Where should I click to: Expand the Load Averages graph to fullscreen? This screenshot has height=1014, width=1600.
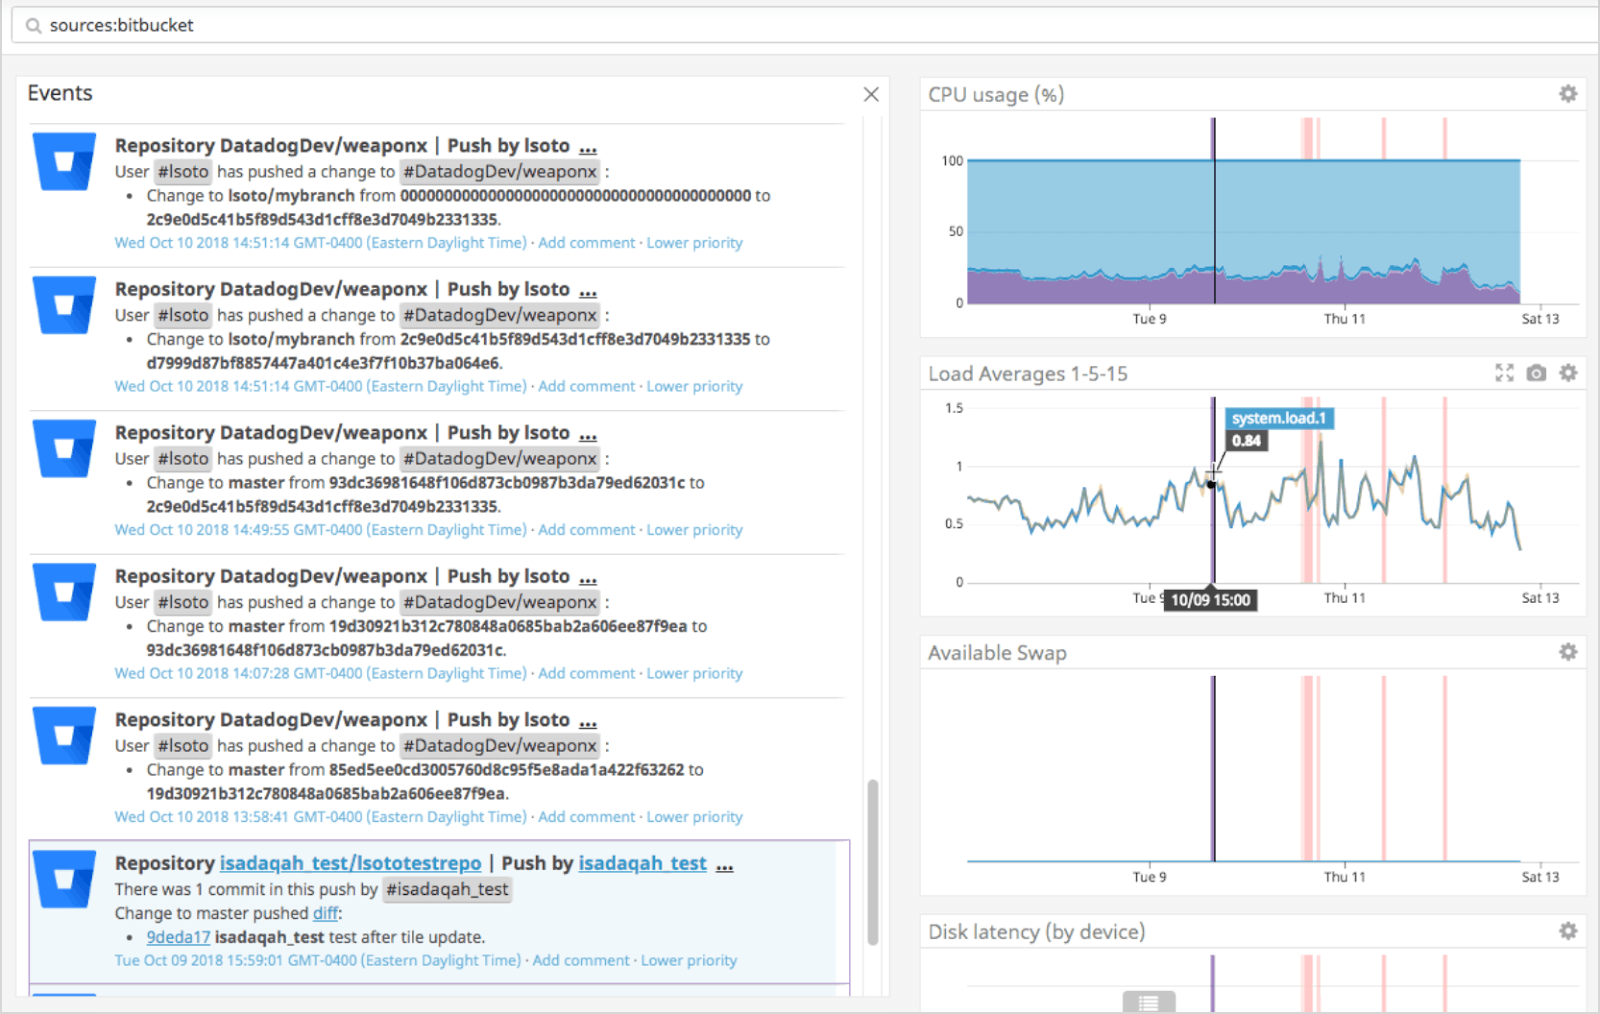pyautogui.click(x=1503, y=373)
